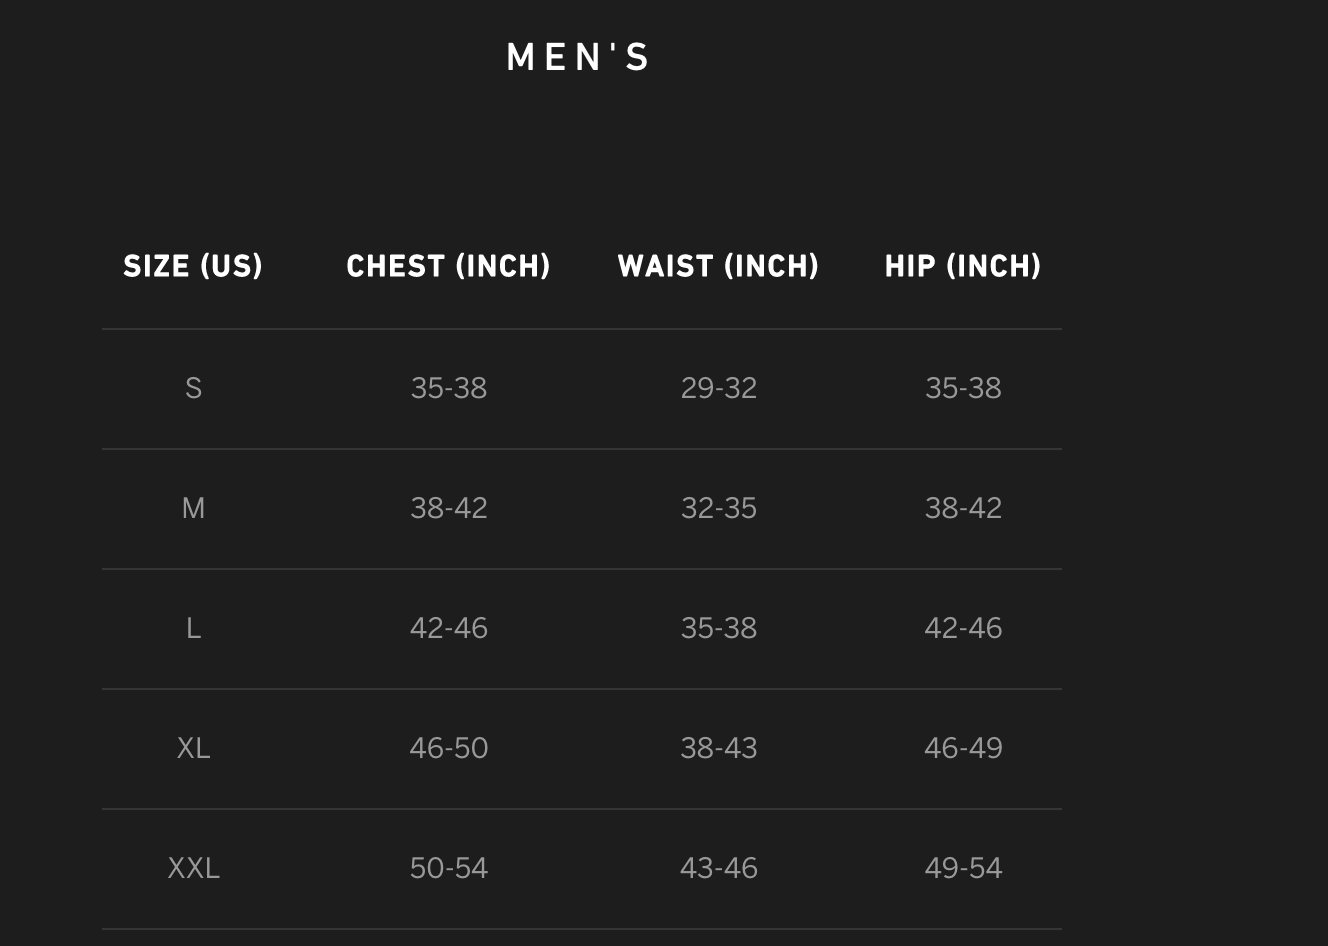Click the waist value for size L
This screenshot has width=1328, height=946.
point(718,628)
